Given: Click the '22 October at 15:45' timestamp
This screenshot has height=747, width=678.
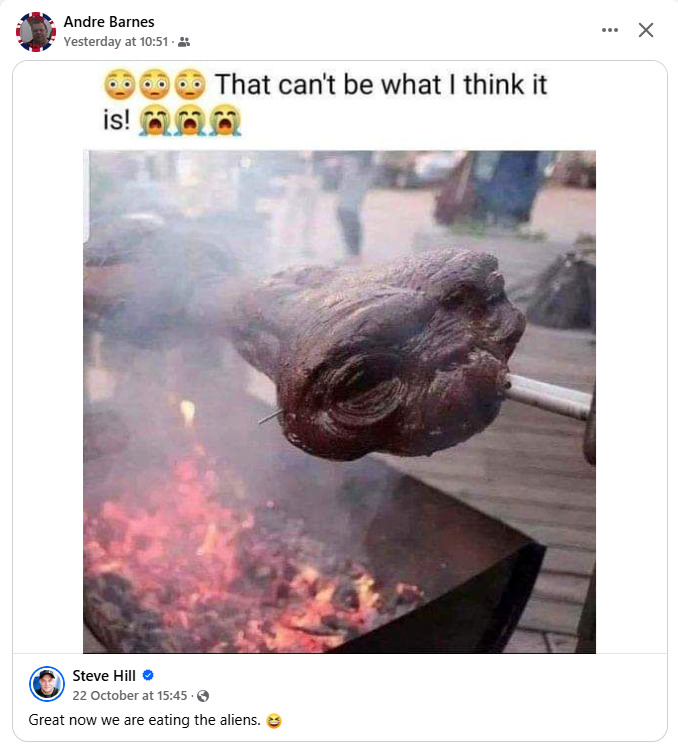Looking at the screenshot, I should [x=131, y=695].
